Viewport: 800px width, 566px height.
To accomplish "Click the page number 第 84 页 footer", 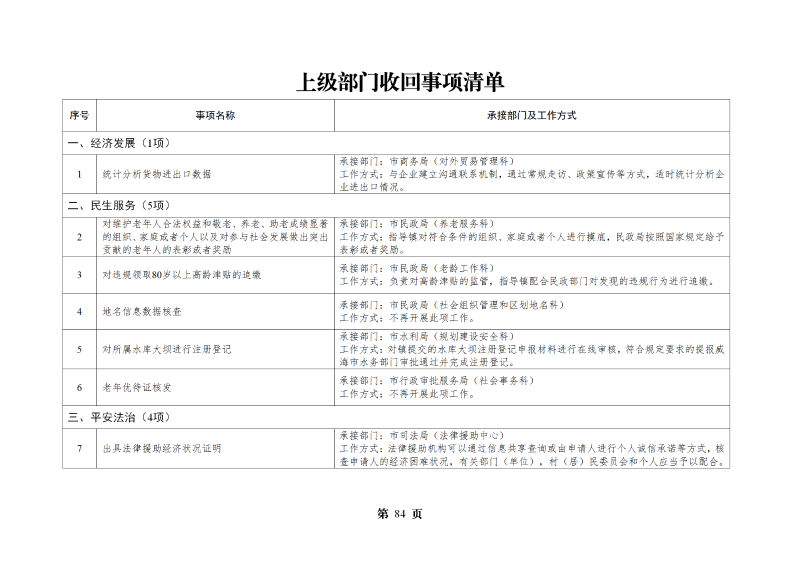I will click(x=399, y=514).
